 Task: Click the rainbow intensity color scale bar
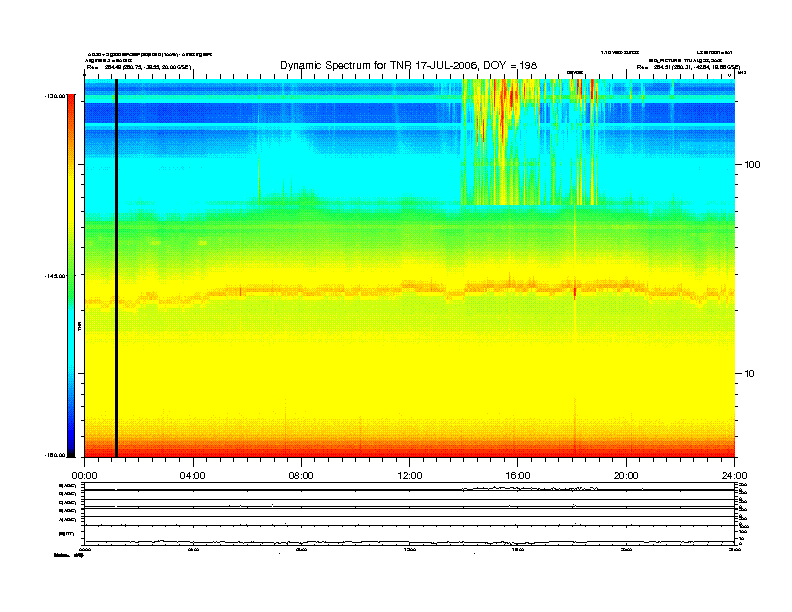(x=71, y=275)
